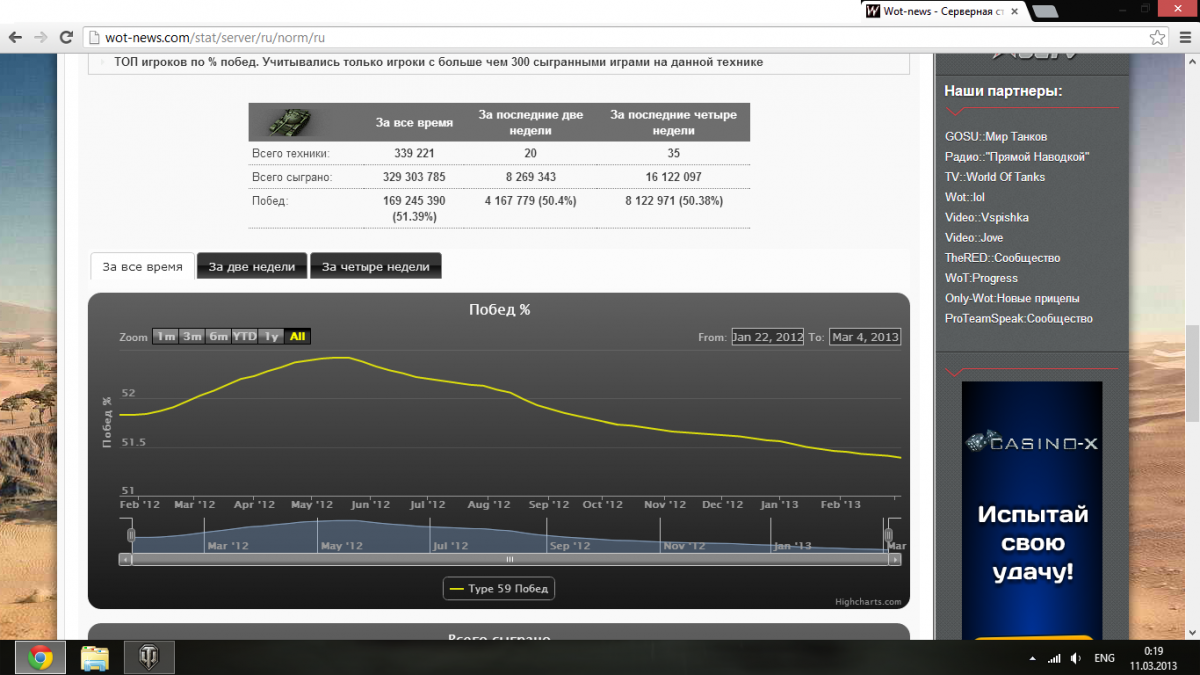Show hidden tray icons arrow

(x=1032, y=659)
